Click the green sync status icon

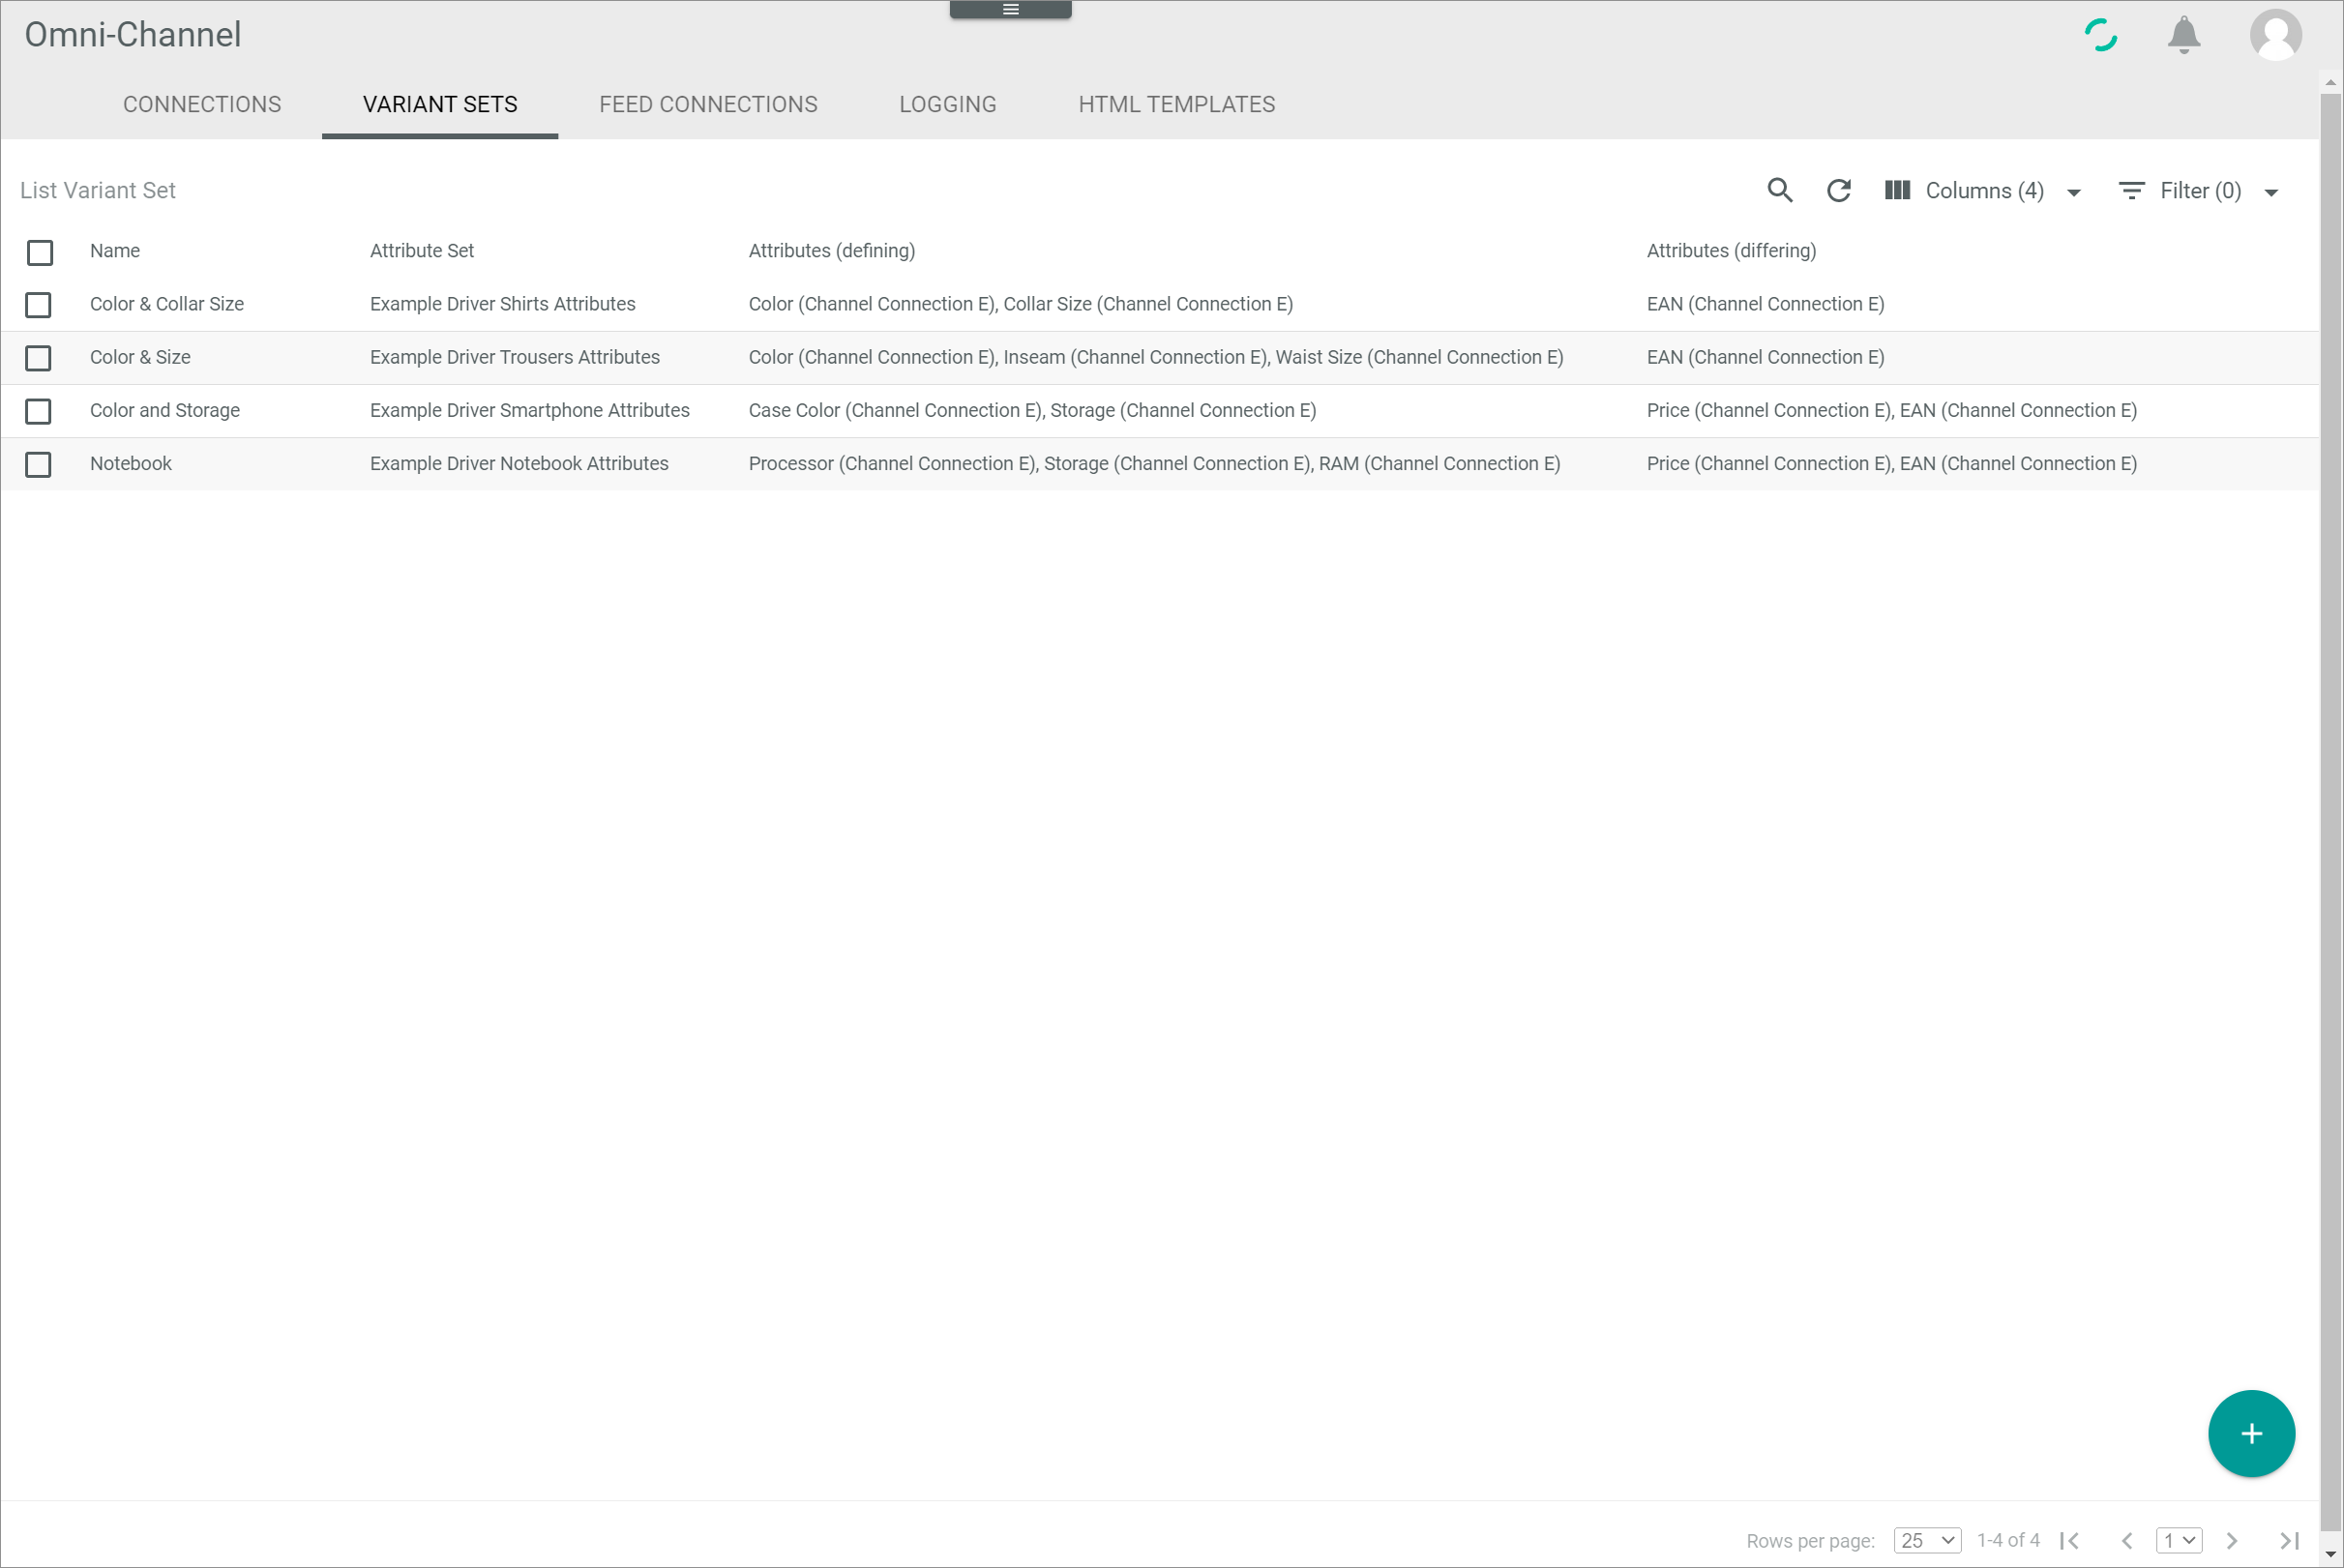[2100, 35]
